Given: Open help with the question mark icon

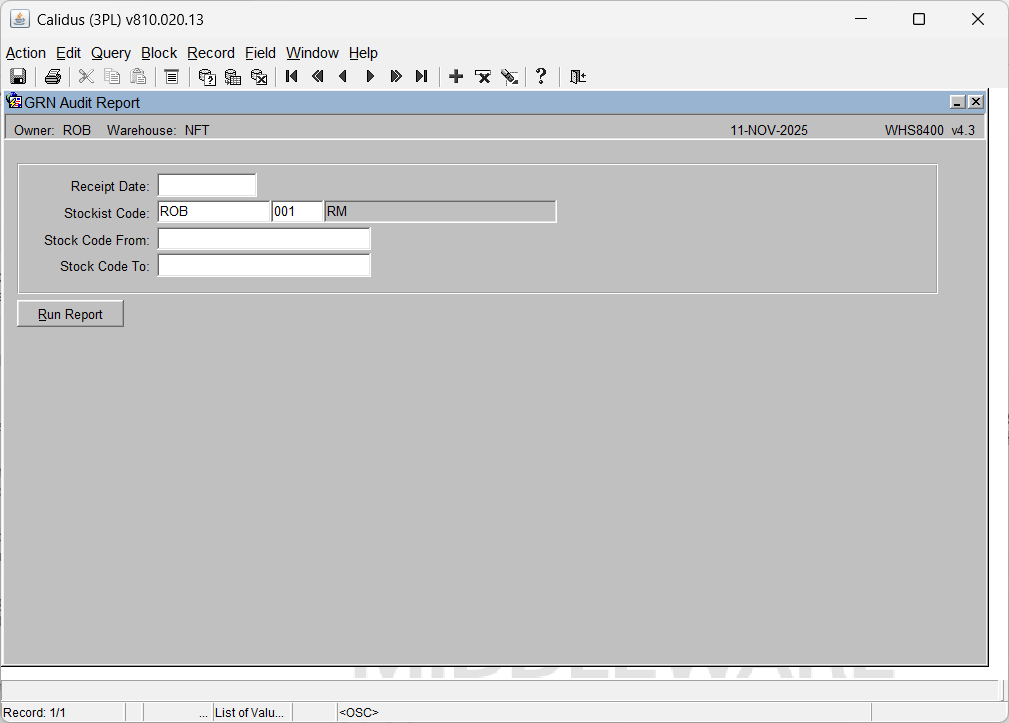Looking at the screenshot, I should [541, 77].
